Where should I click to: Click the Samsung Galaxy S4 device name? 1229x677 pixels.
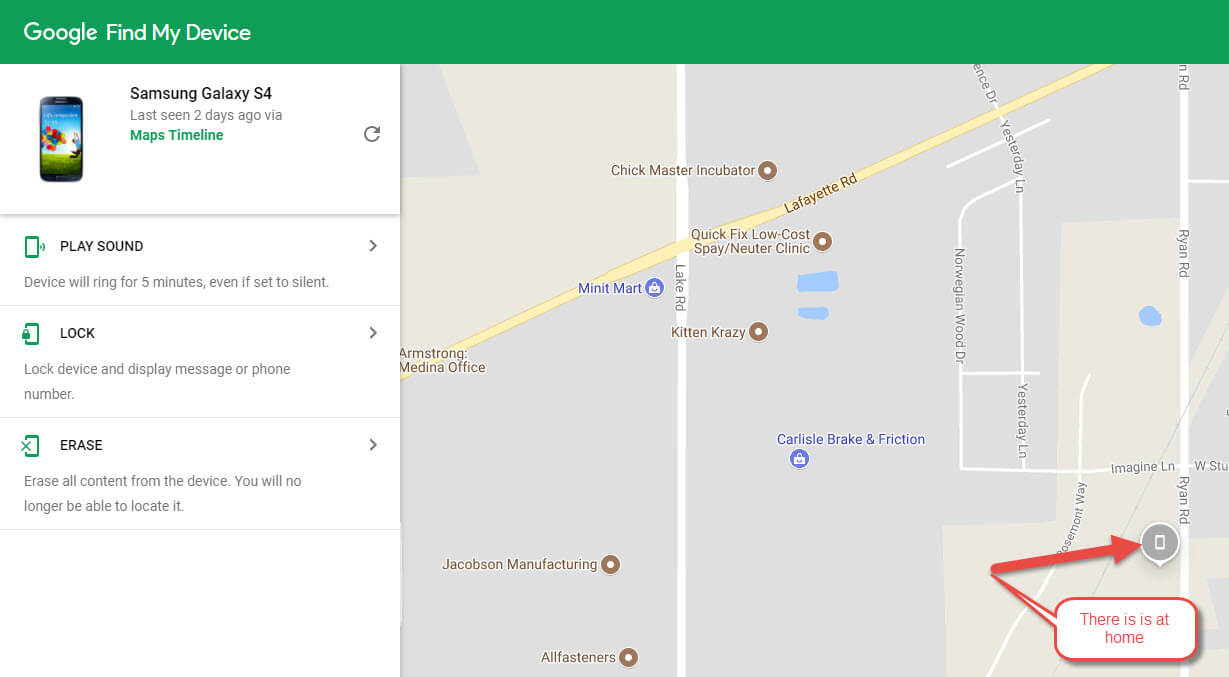pyautogui.click(x=201, y=94)
